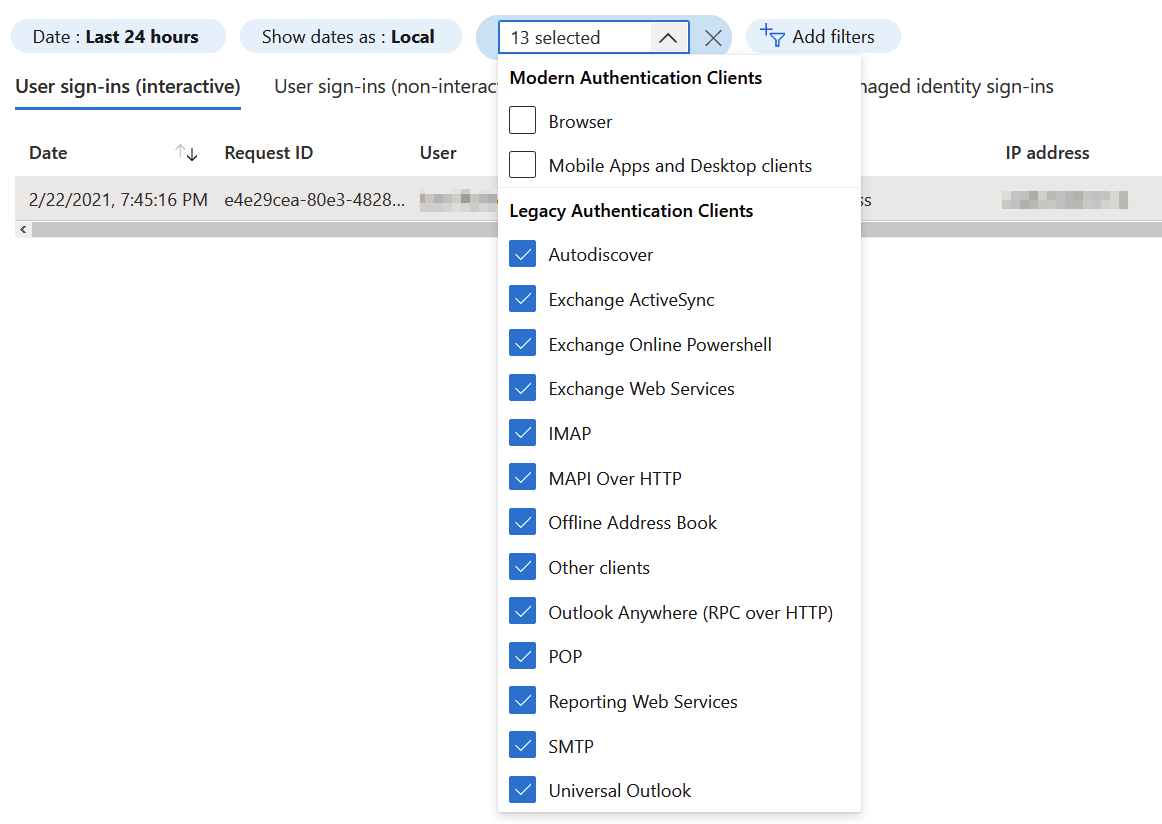Uncheck Other clients checkbox
This screenshot has height=824, width=1162.
(x=522, y=567)
